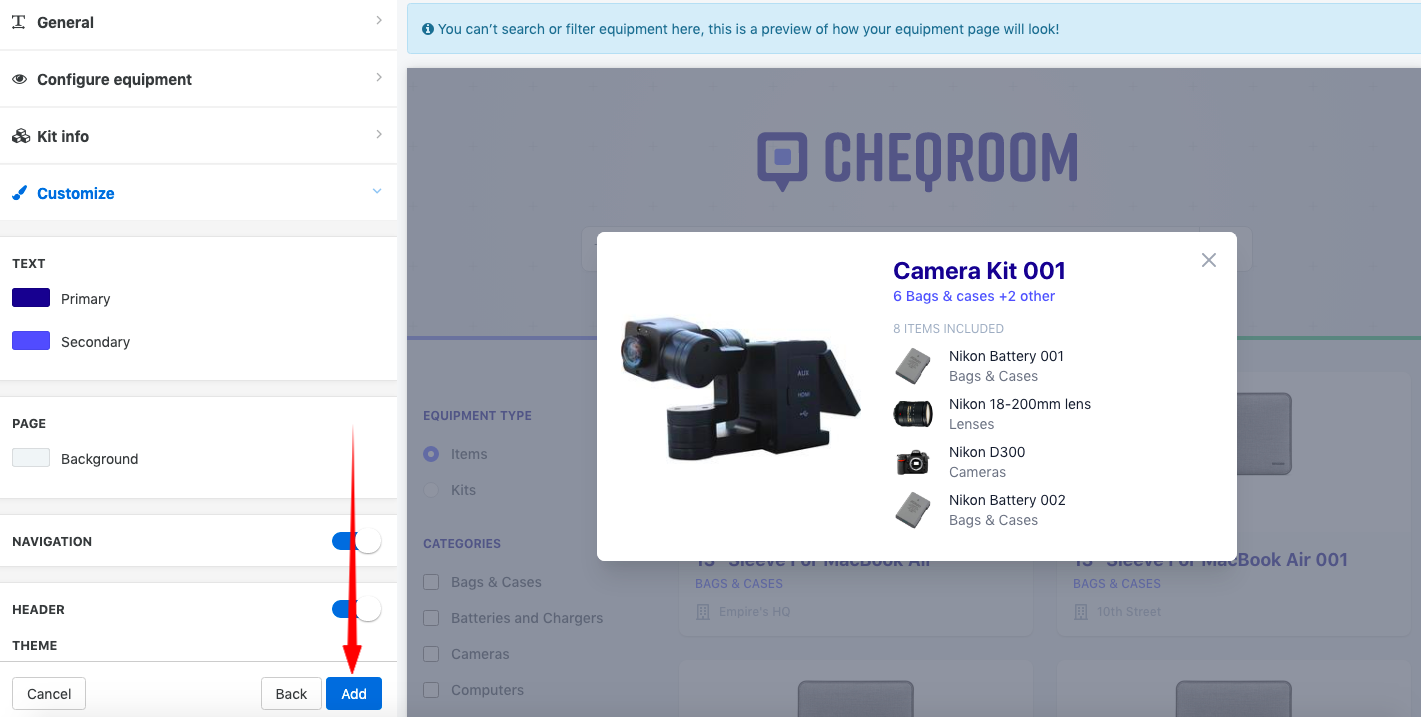Click the building icon beside Empire's HQ

(x=702, y=611)
